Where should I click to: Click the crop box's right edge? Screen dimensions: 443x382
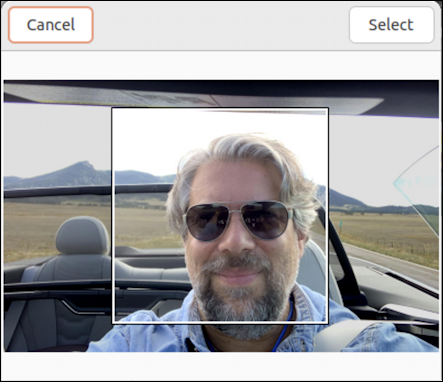tap(328, 215)
